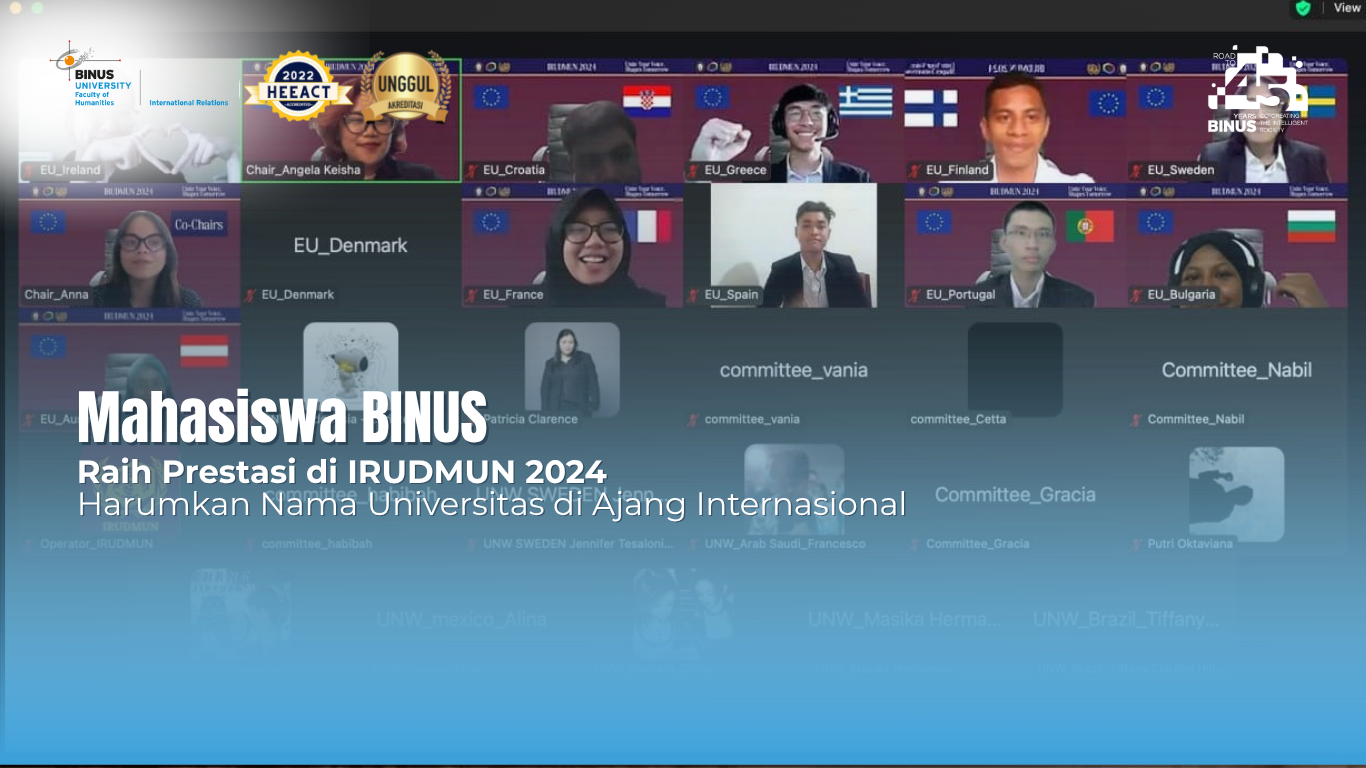Click the muted mic icon beside committee_vania
The image size is (1366, 768).
pyautogui.click(x=693, y=420)
